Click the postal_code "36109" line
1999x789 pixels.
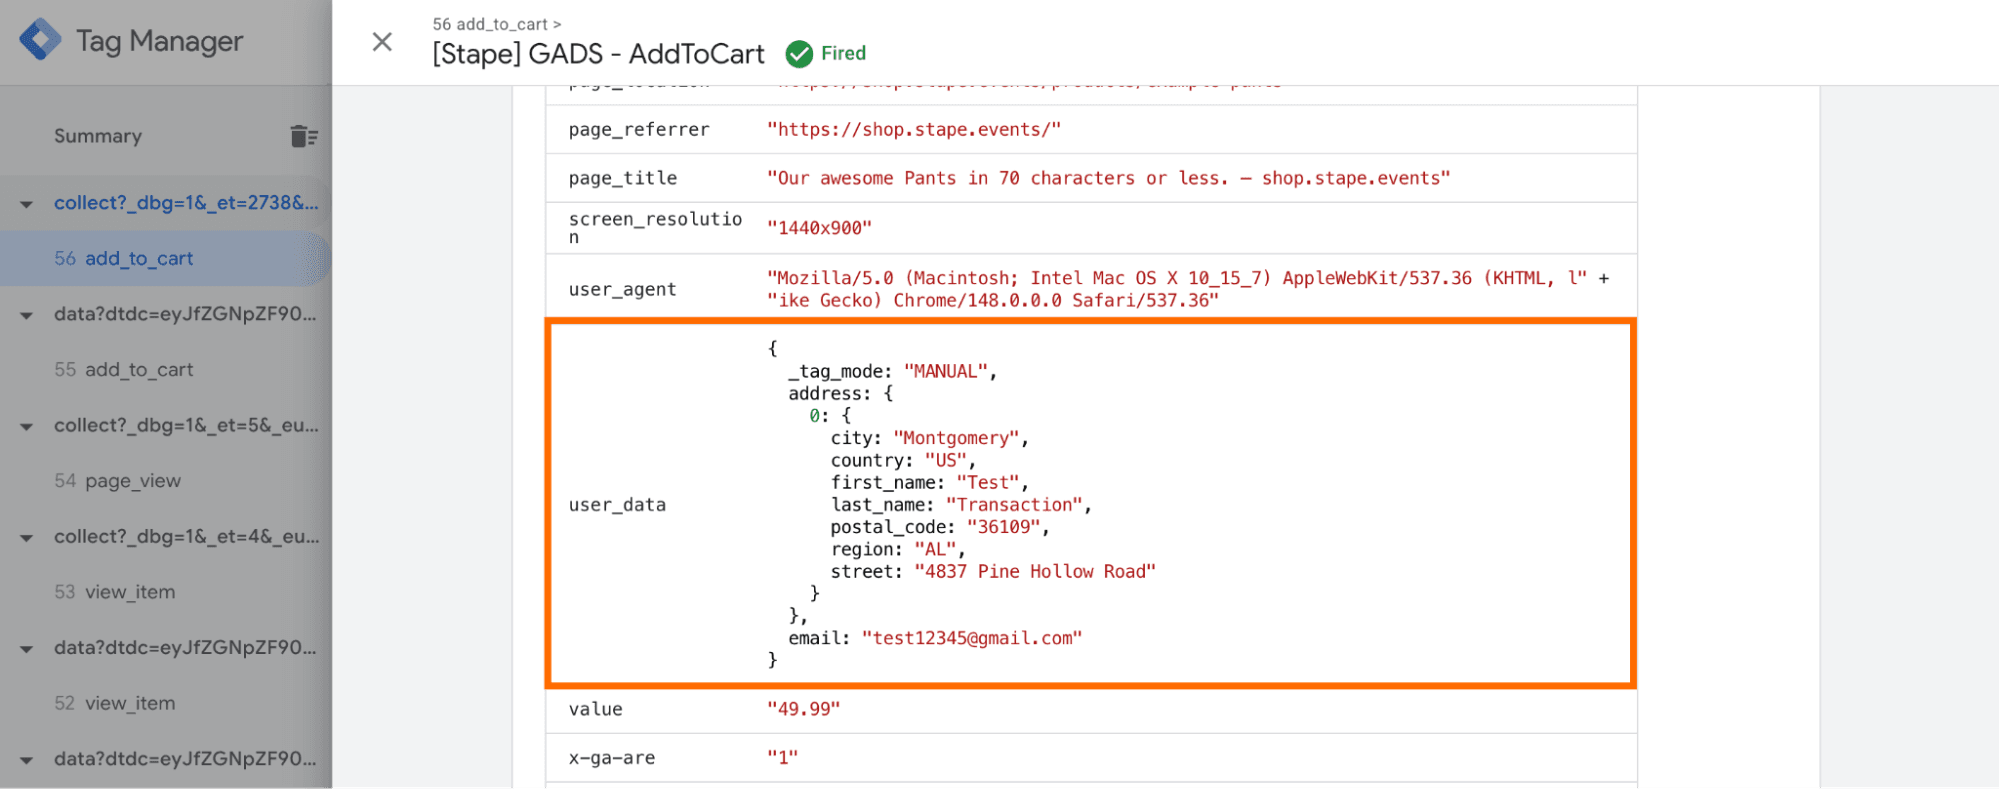tap(940, 527)
